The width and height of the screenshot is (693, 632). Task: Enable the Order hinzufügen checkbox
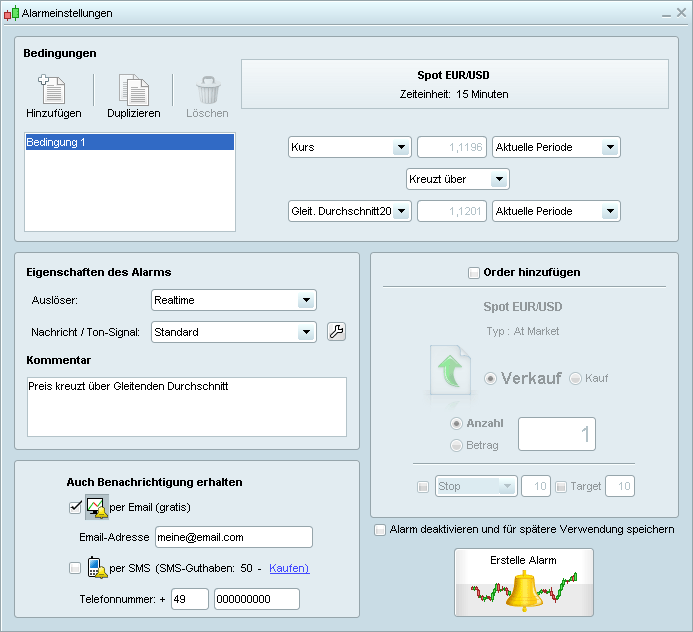[x=473, y=273]
